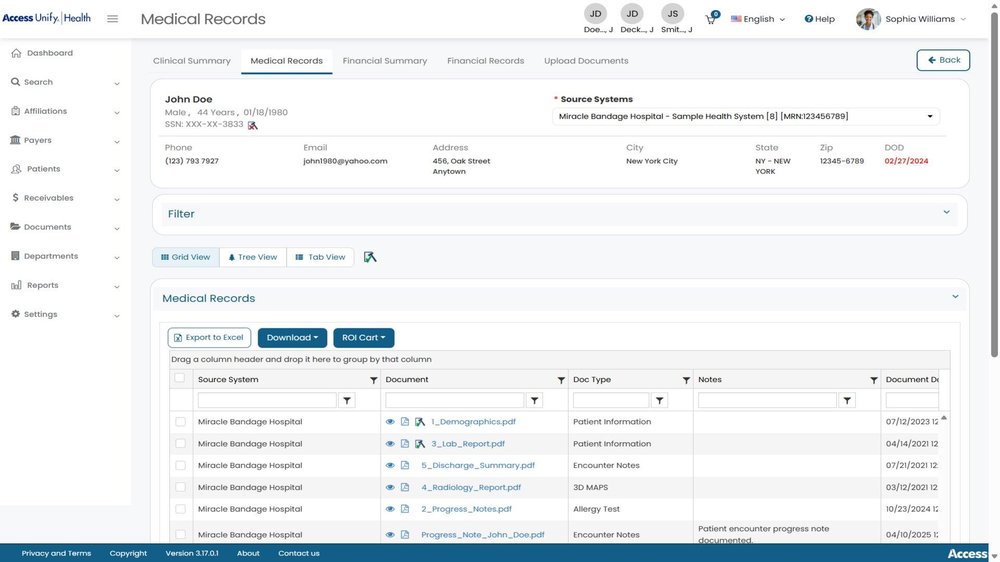Click the PDF file icon for 3_Lab_Report.pdf

pyautogui.click(x=404, y=444)
